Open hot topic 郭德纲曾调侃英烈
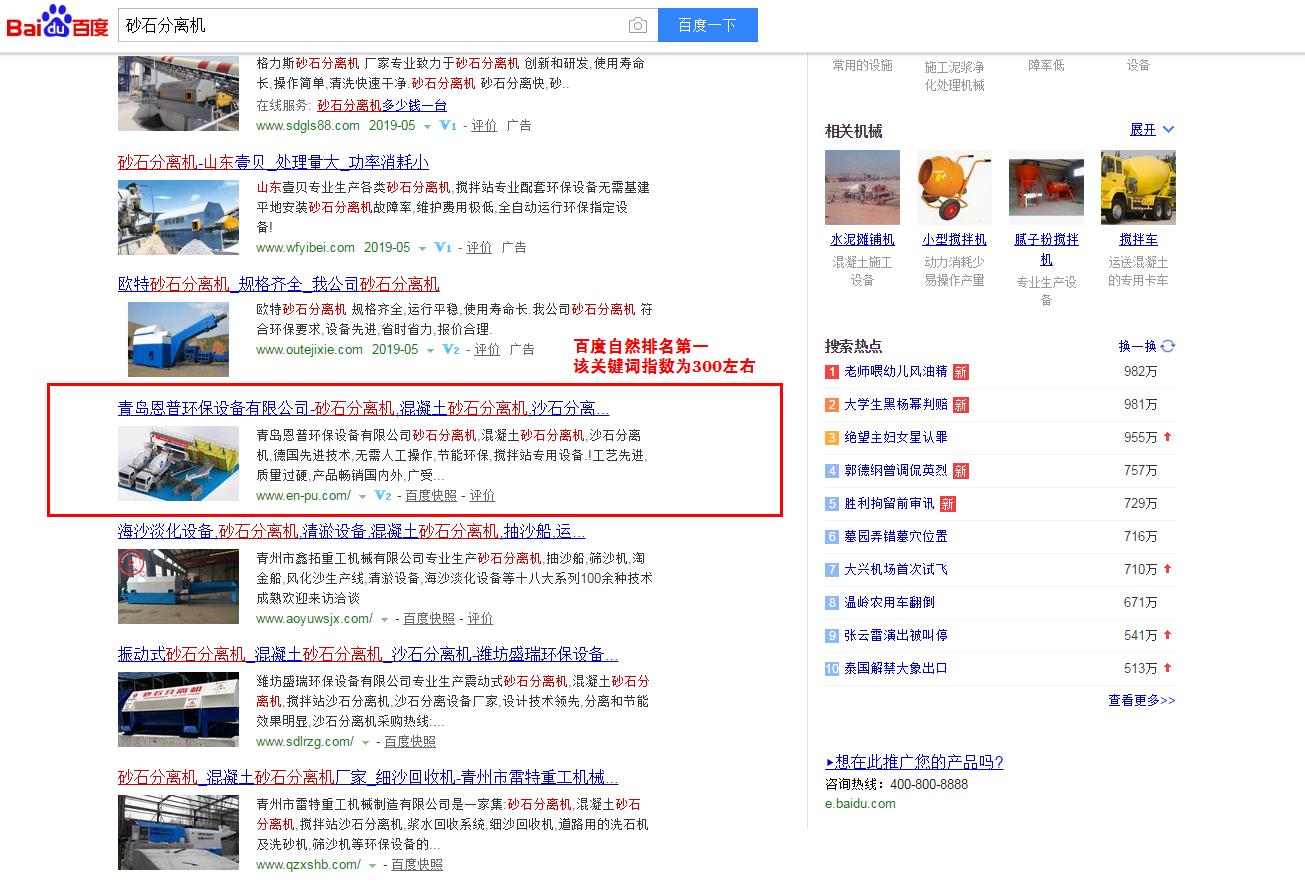The image size is (1305, 887). click(895, 471)
